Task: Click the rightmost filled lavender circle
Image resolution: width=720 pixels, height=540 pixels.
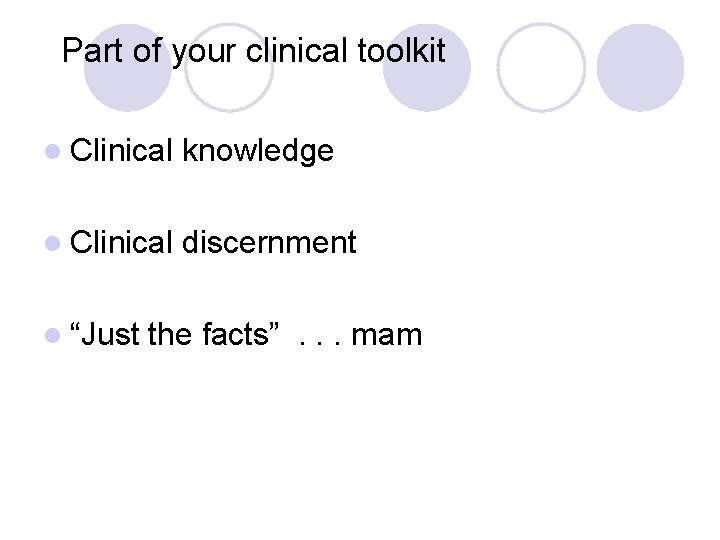Action: point(641,68)
